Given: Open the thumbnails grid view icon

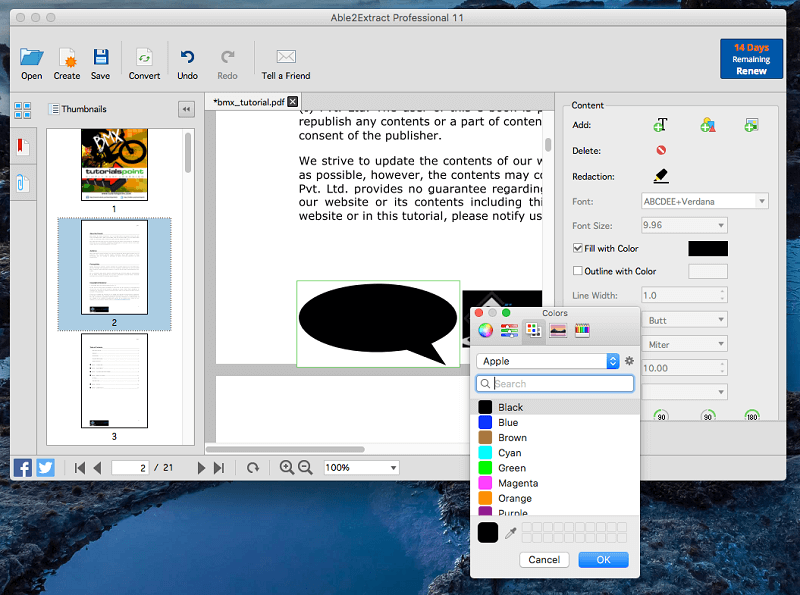Looking at the screenshot, I should tap(22, 110).
